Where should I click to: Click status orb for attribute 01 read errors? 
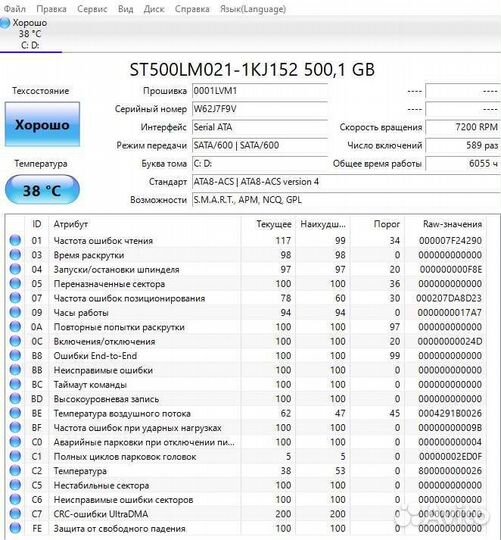(x=15, y=240)
